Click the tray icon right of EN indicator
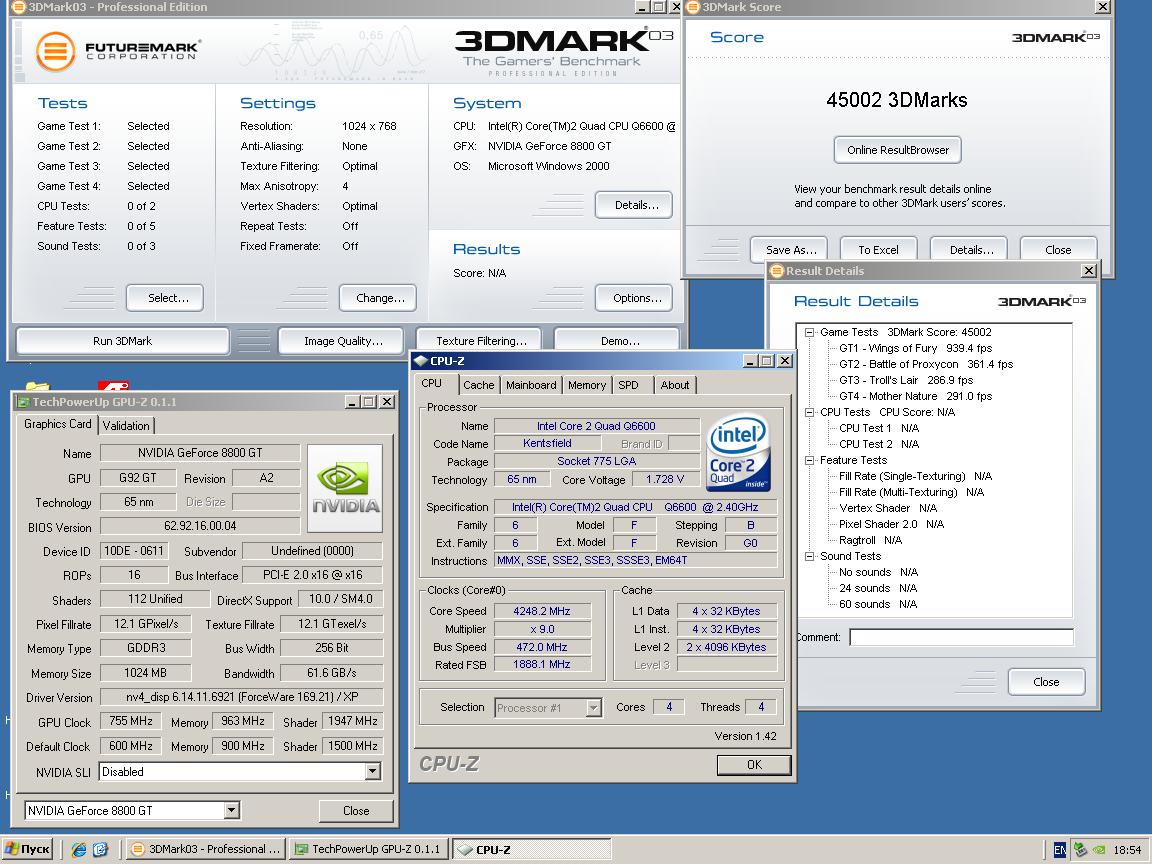1152x864 pixels. 1079,850
